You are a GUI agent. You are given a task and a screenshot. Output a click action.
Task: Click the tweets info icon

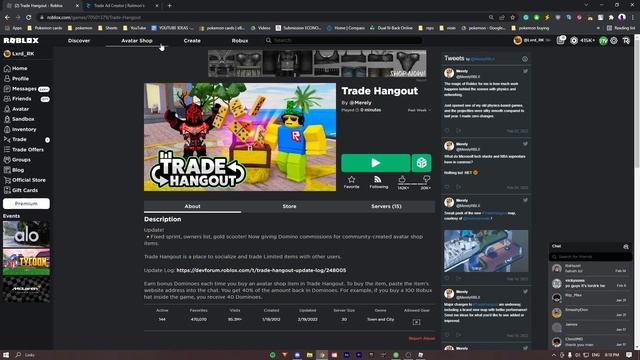[525, 59]
